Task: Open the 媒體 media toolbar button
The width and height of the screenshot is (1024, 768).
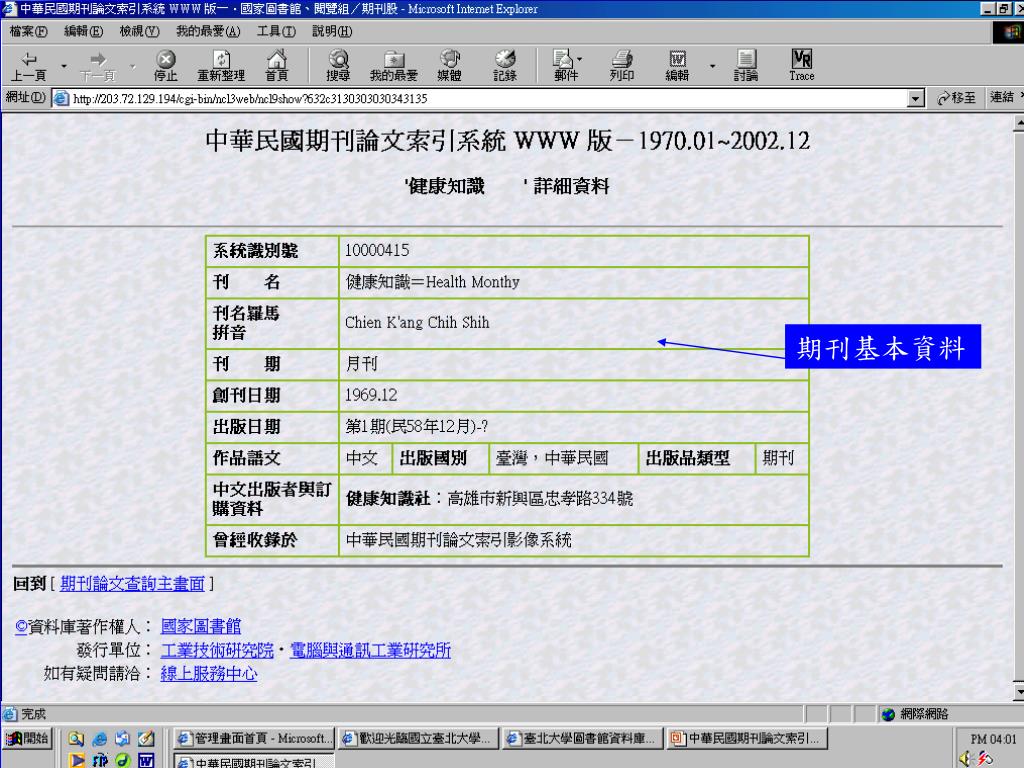Action: (x=449, y=66)
